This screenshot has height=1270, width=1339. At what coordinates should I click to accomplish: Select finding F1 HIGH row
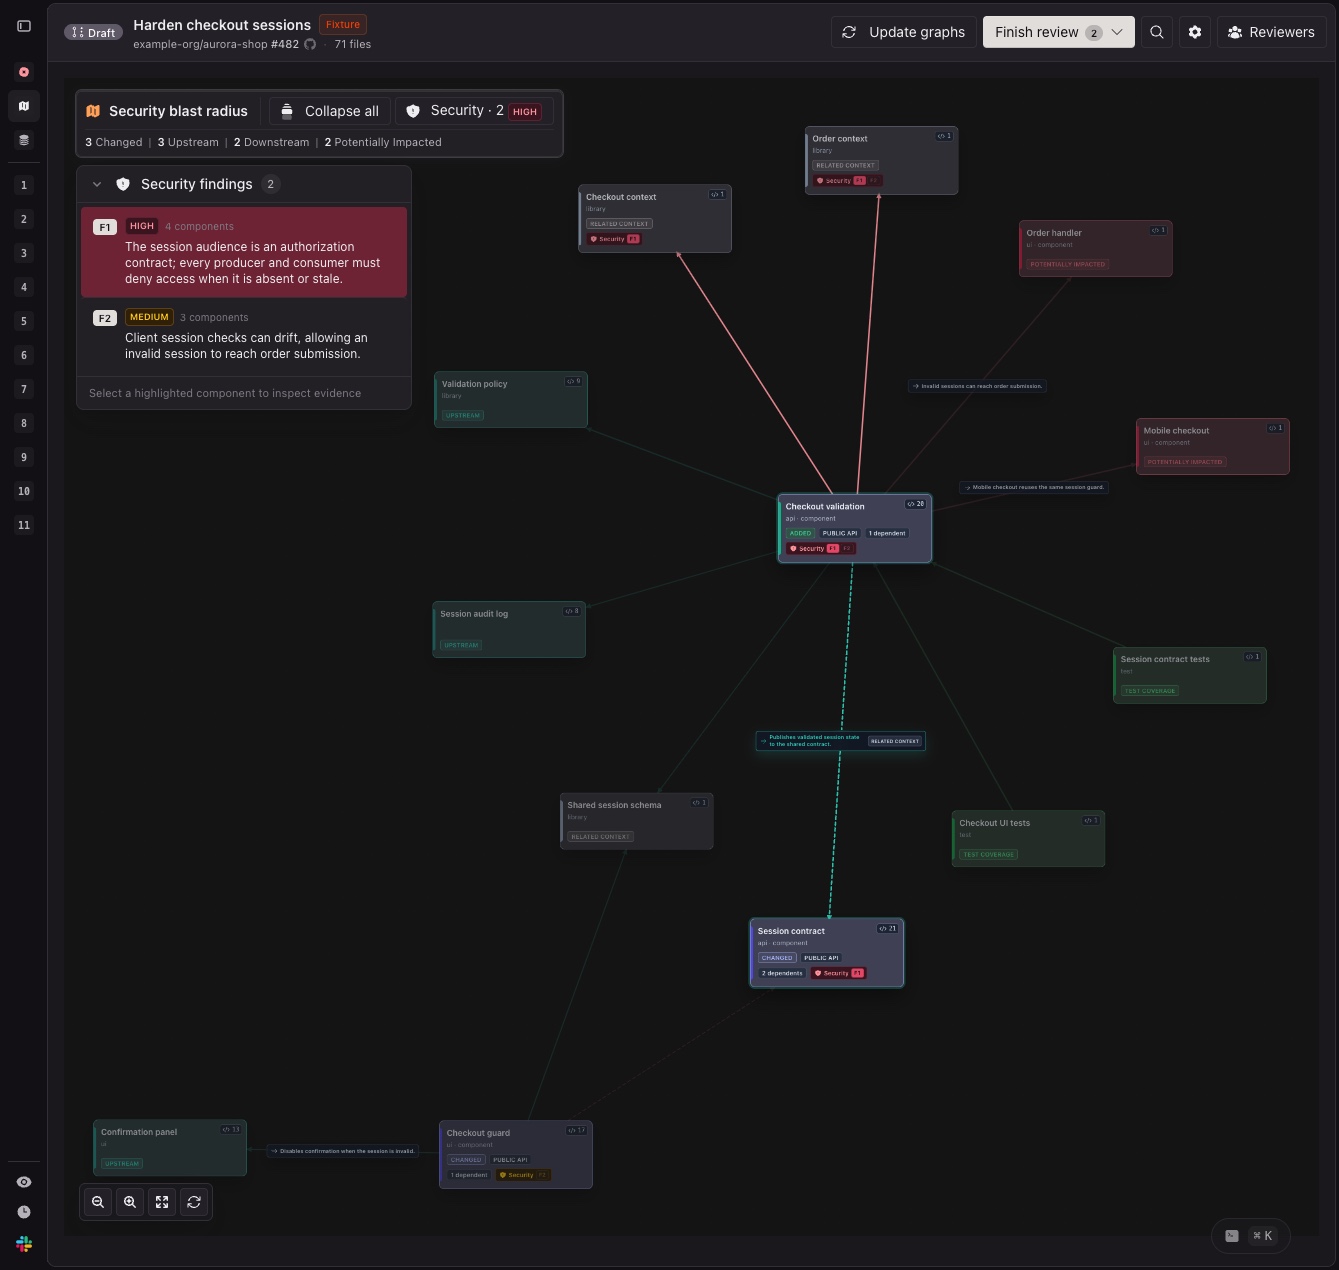[x=244, y=252]
